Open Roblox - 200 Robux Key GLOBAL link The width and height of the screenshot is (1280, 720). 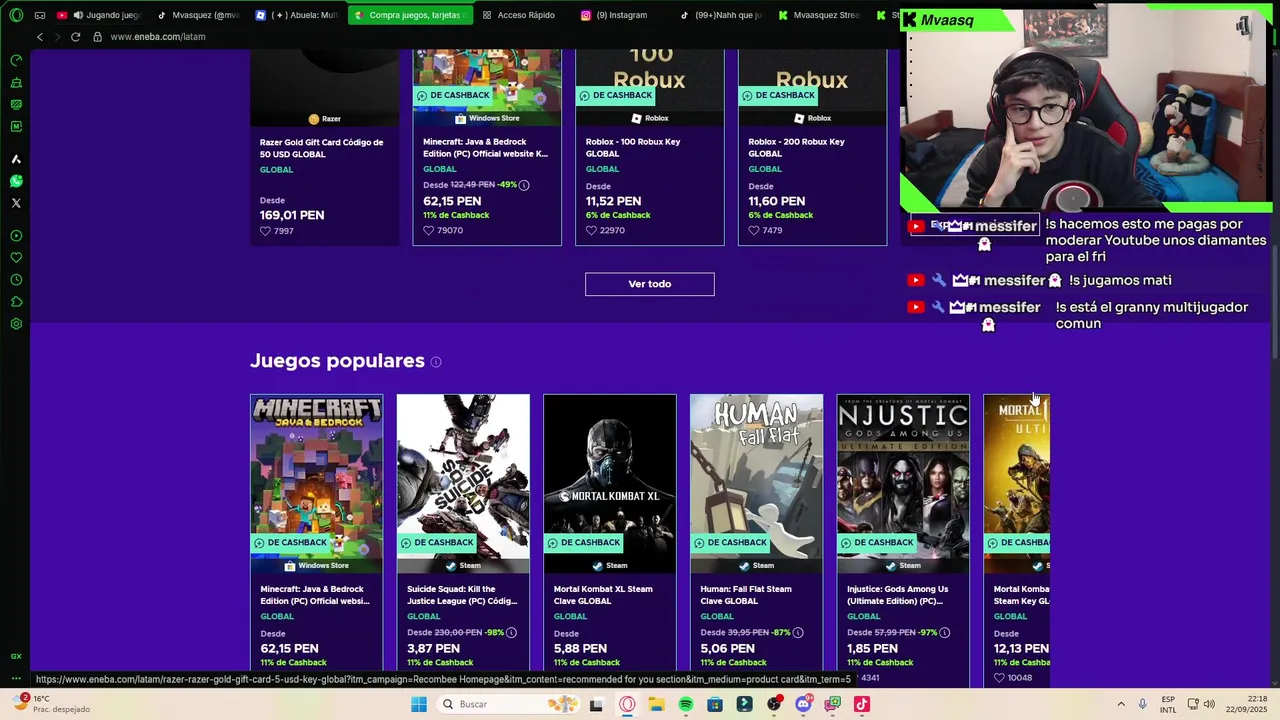[x=796, y=147]
